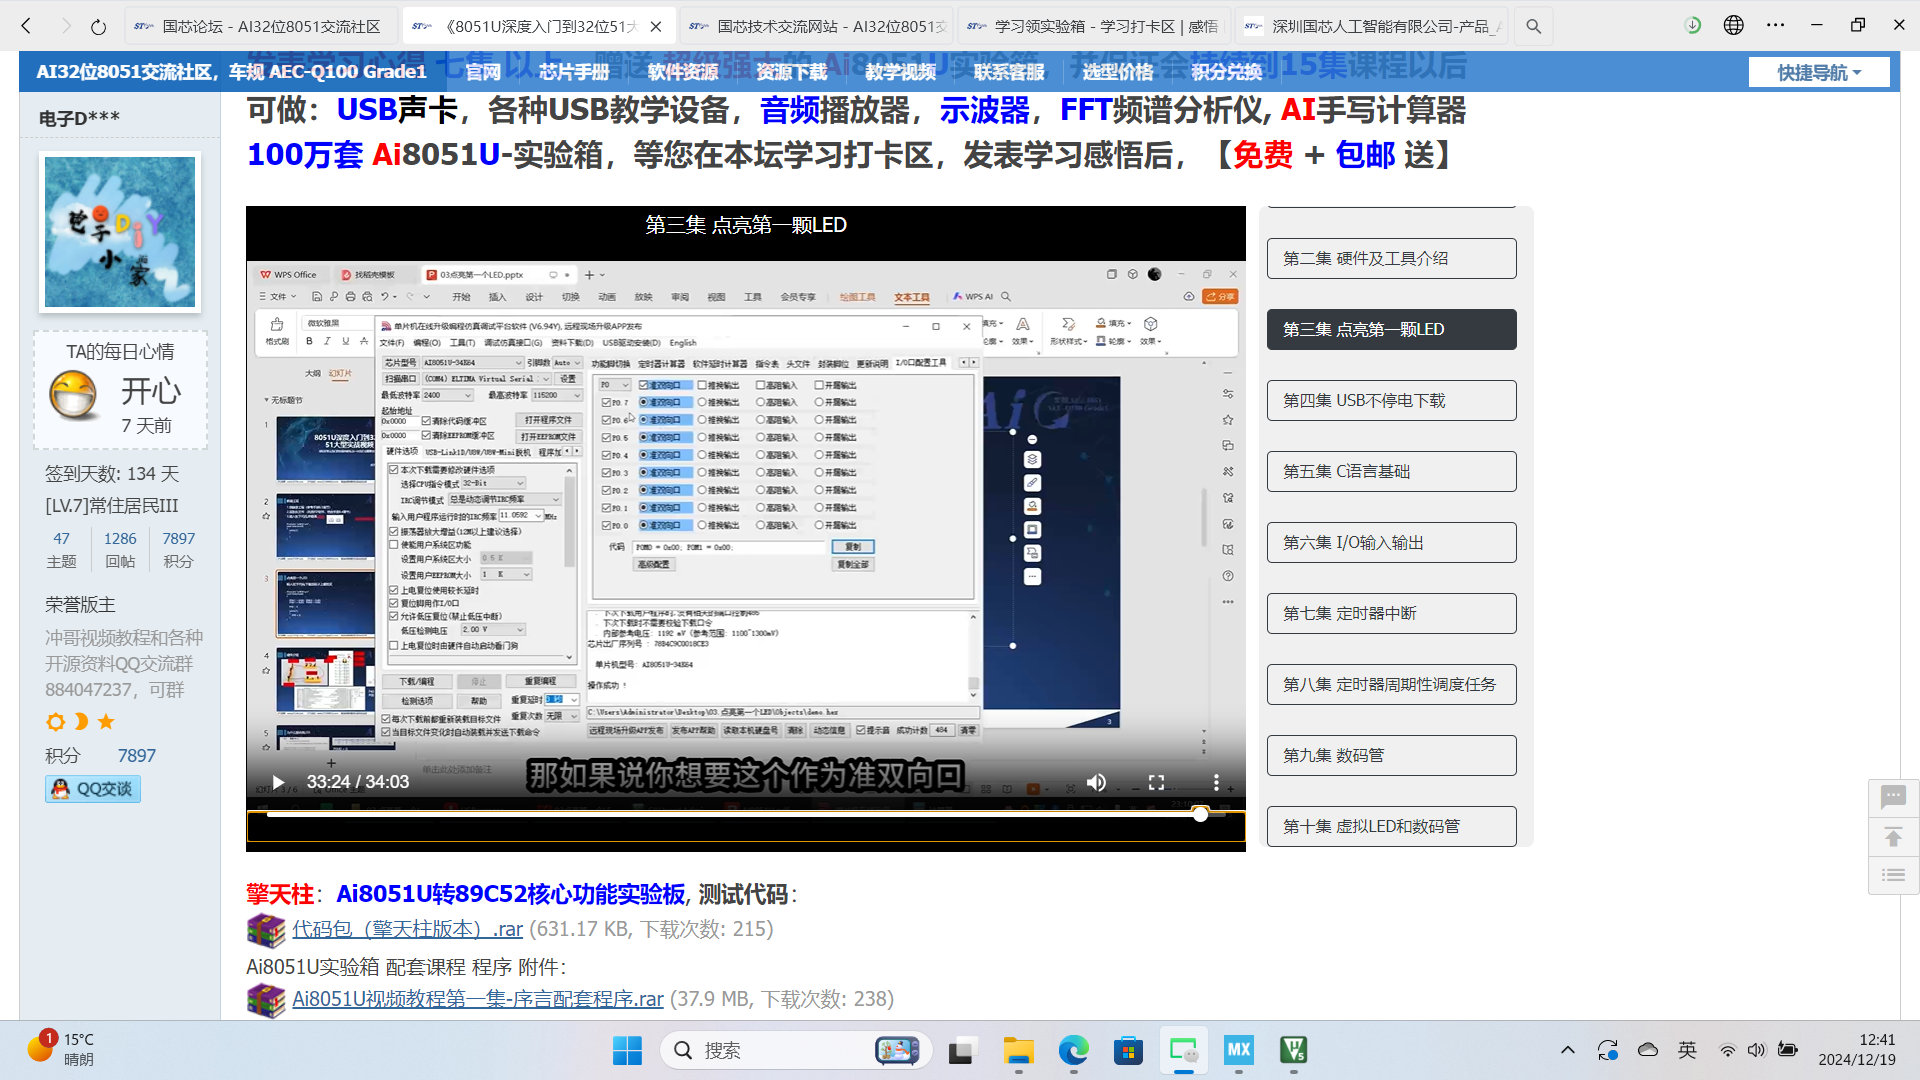The width and height of the screenshot is (1920, 1080).
Task: Switch to the 学习领实验箱 - 学习打卡区 tab
Action: pos(1094,27)
